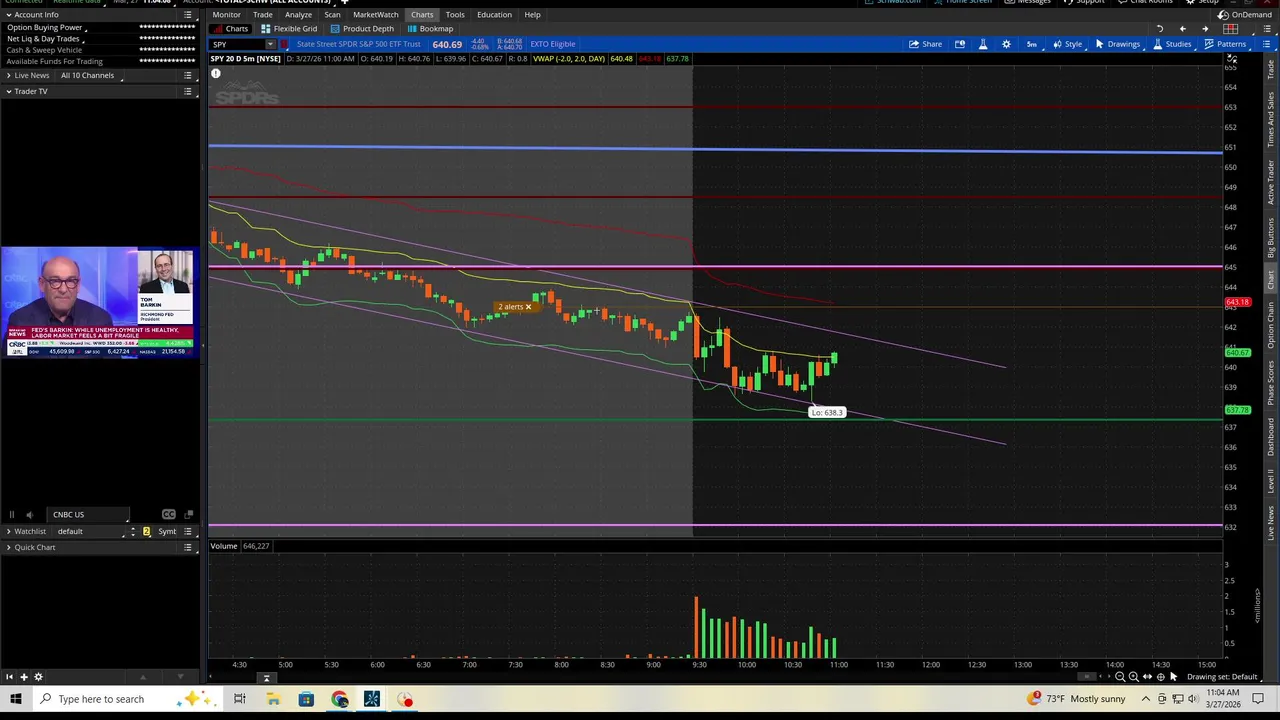Open the Studies menu
The image size is (1280, 720).
pos(1172,44)
